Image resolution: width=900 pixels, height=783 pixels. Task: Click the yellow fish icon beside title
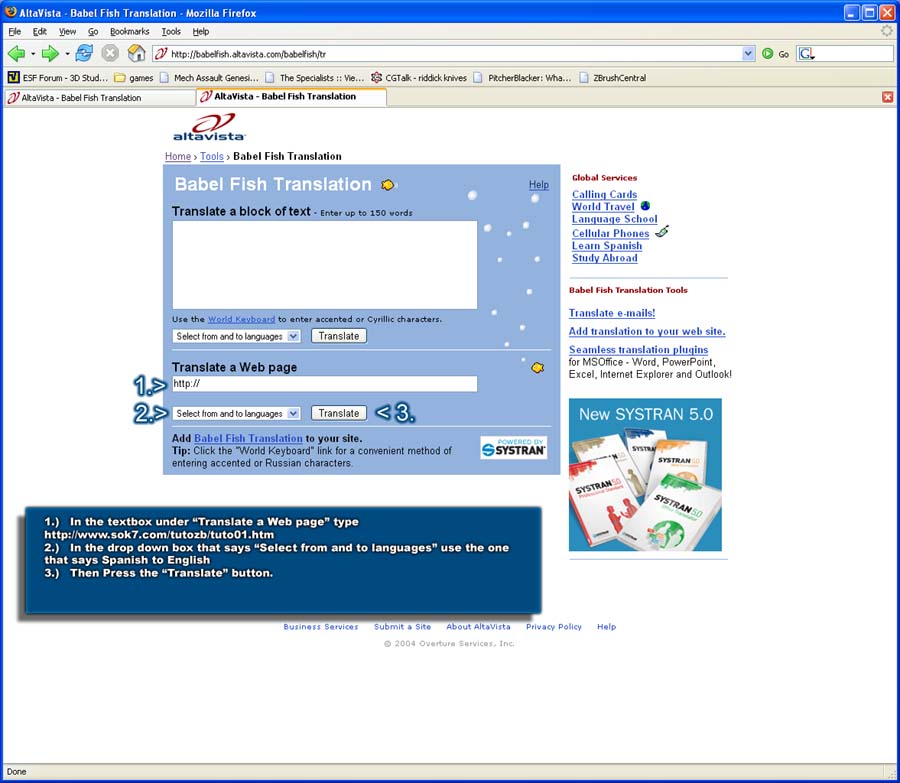(388, 185)
